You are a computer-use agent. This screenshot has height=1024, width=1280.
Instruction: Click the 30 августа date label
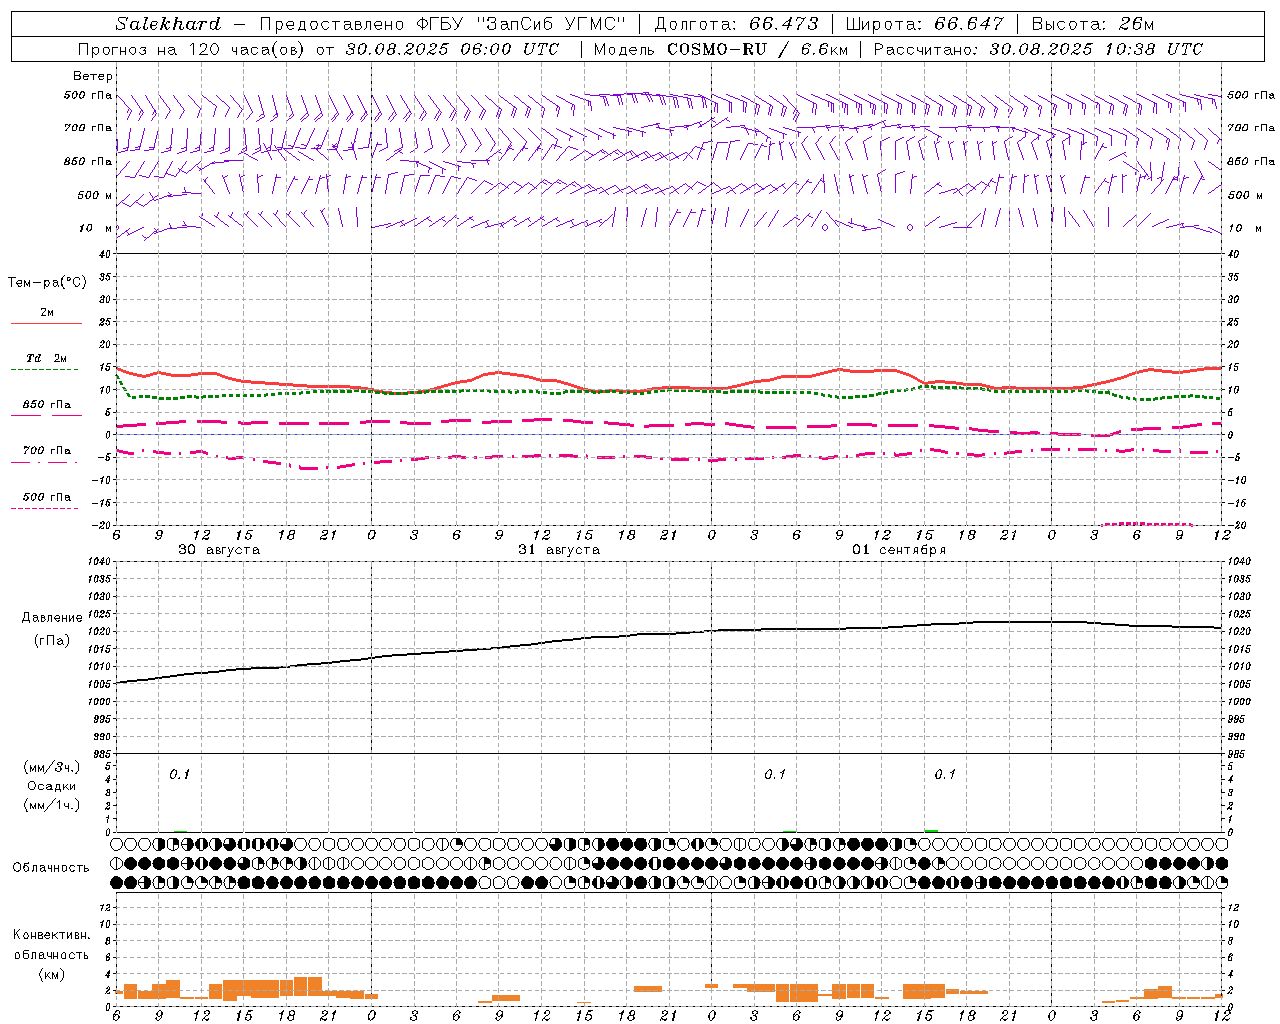point(219,550)
